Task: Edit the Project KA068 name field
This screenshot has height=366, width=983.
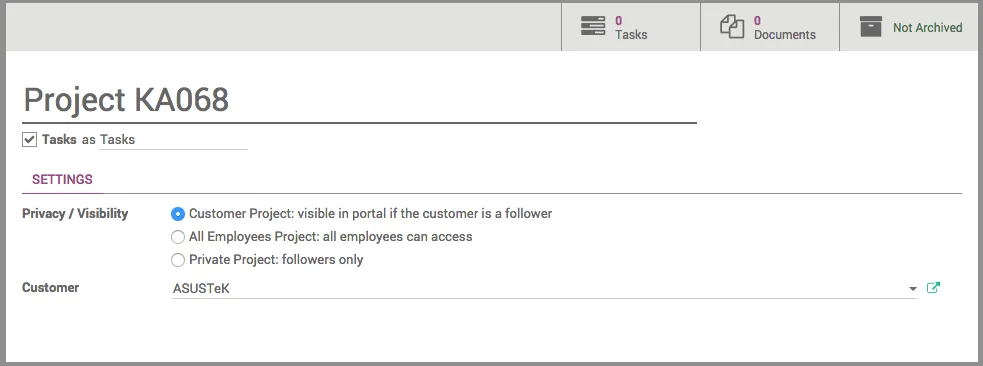Action: point(359,100)
